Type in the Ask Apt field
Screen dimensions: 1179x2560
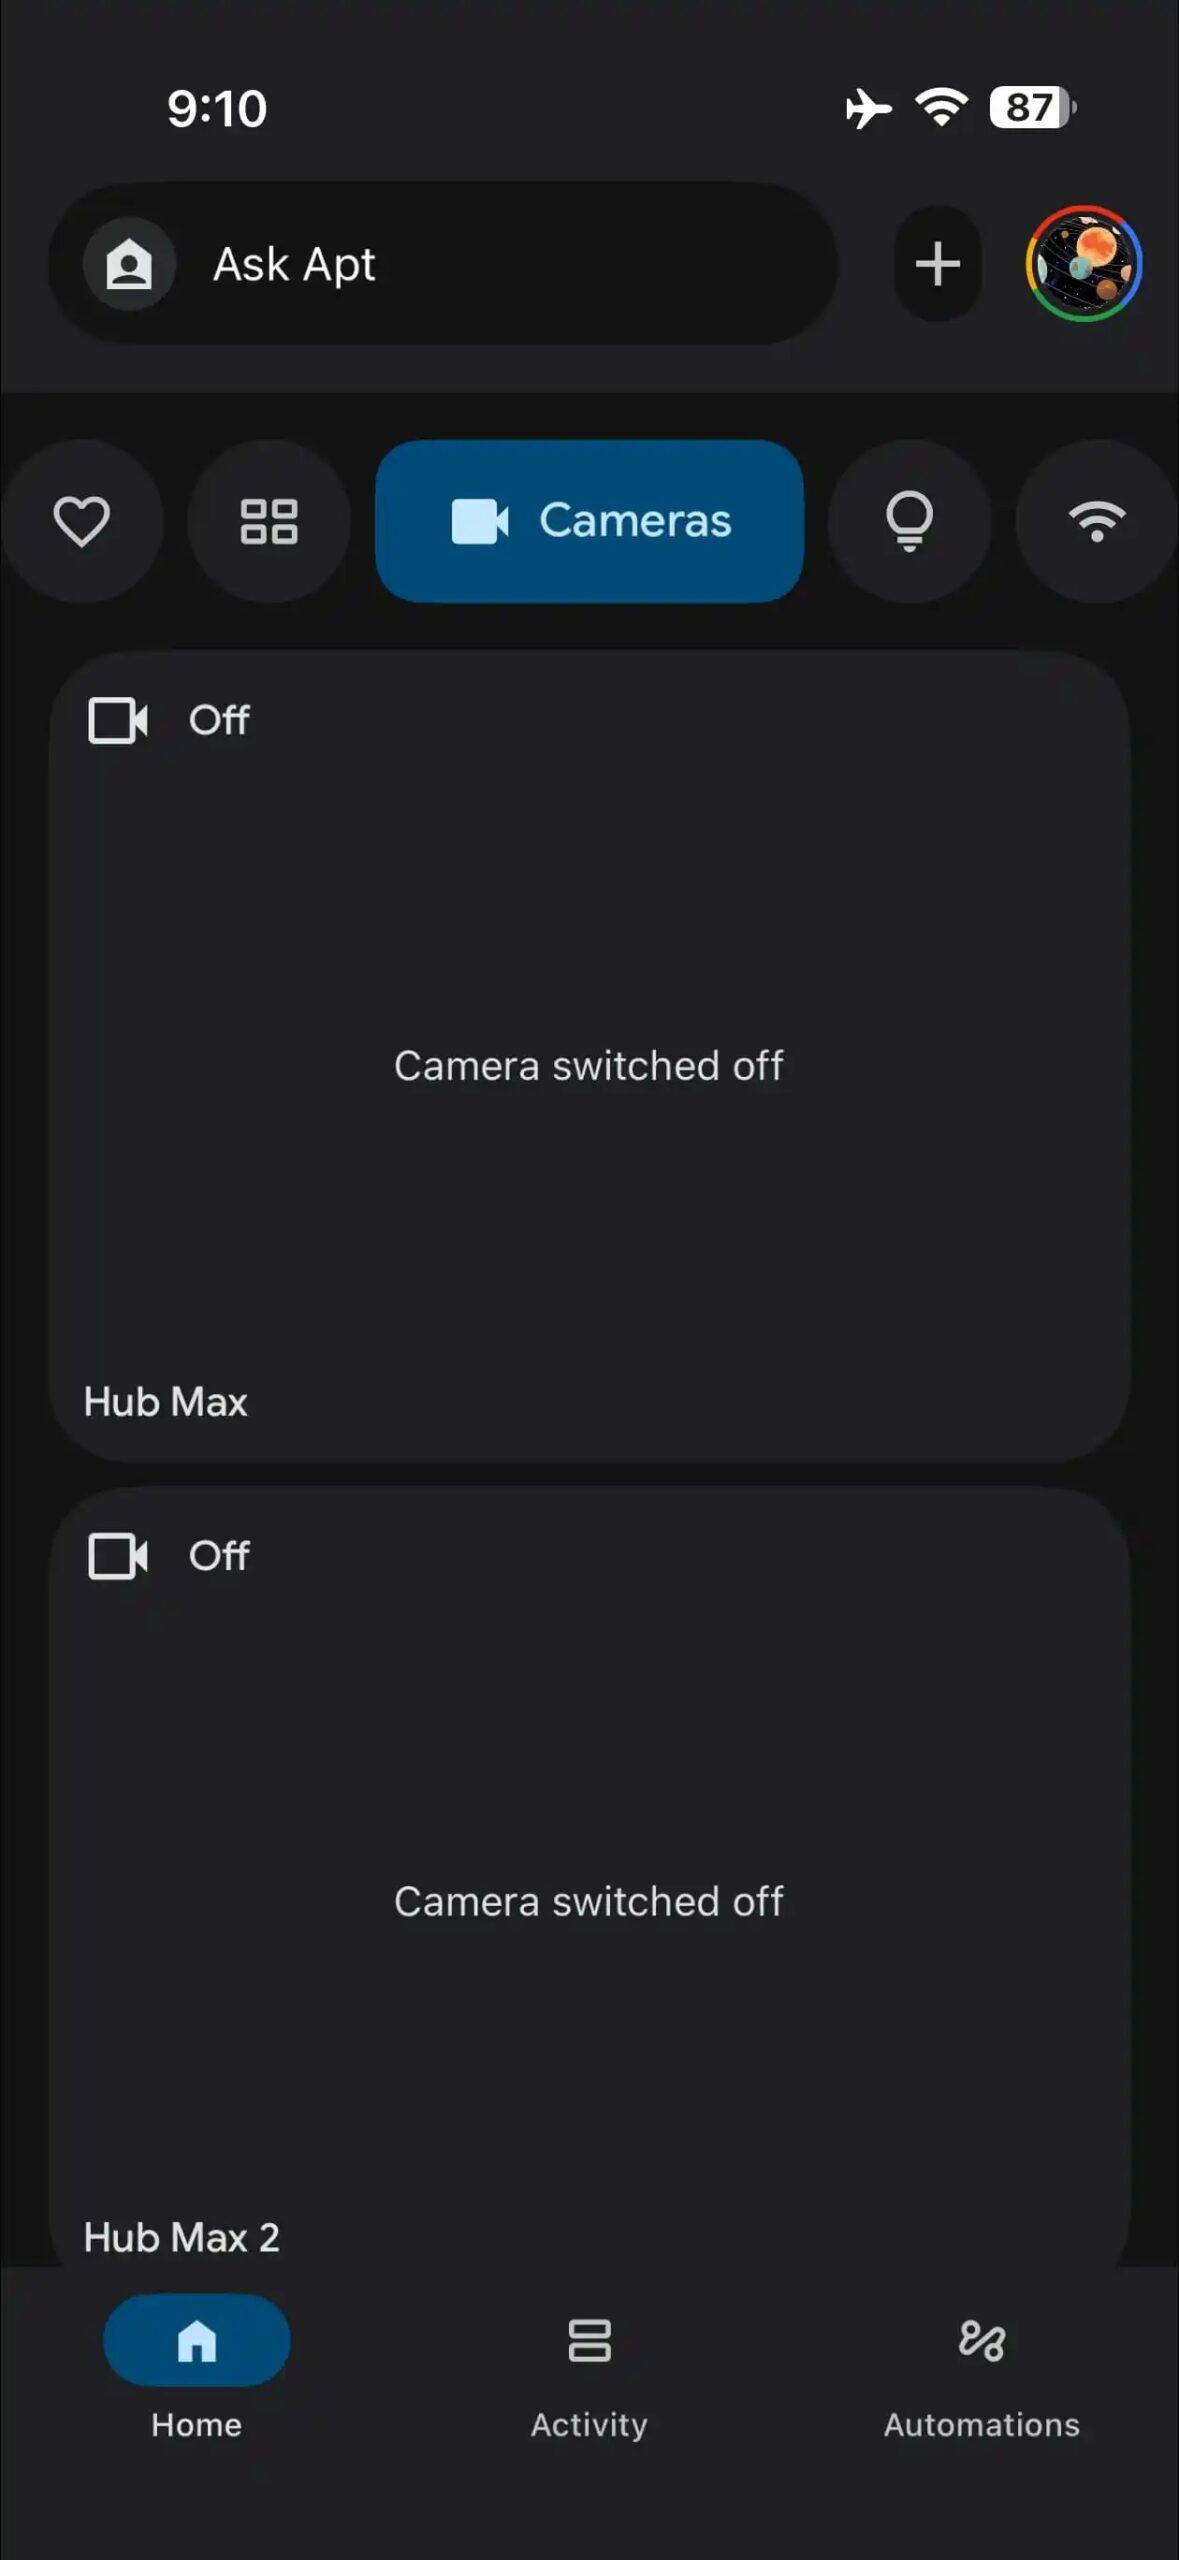point(500,265)
